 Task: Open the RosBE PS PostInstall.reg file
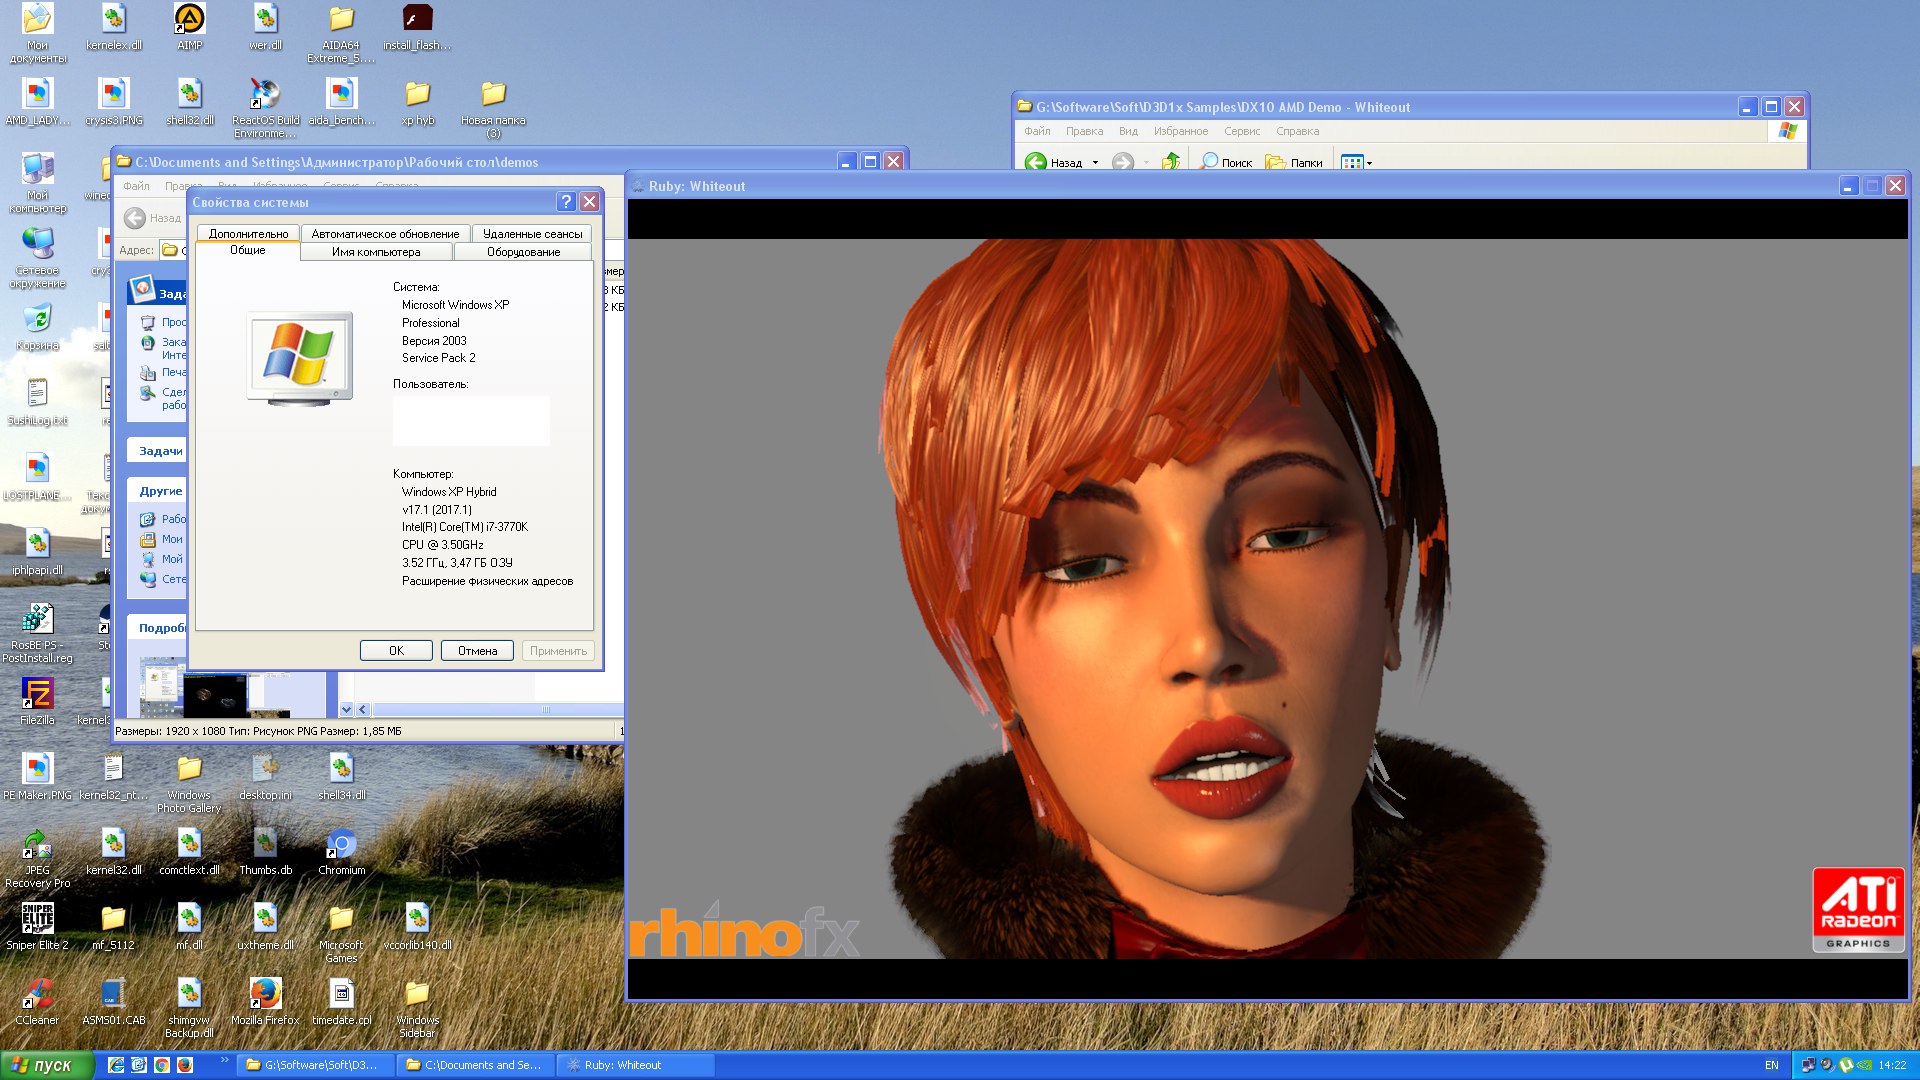coord(38,633)
